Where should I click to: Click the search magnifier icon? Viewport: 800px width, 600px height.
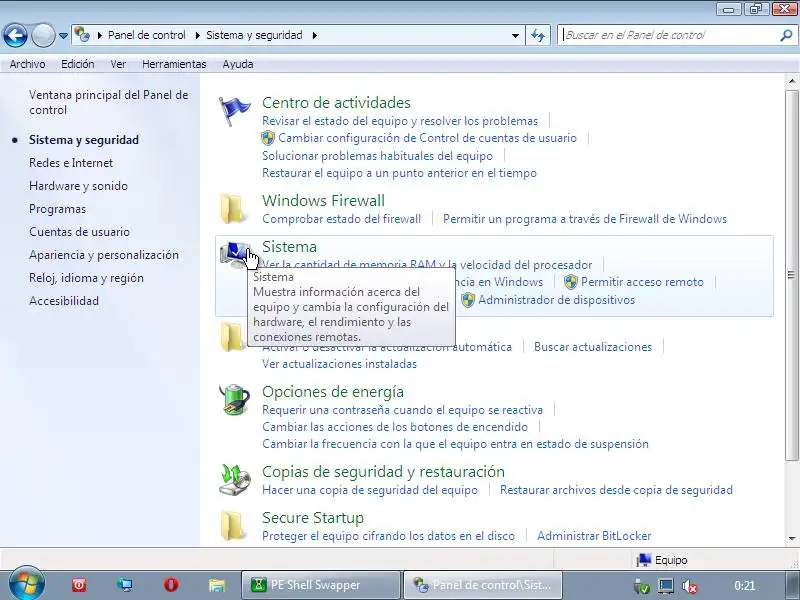tap(786, 35)
